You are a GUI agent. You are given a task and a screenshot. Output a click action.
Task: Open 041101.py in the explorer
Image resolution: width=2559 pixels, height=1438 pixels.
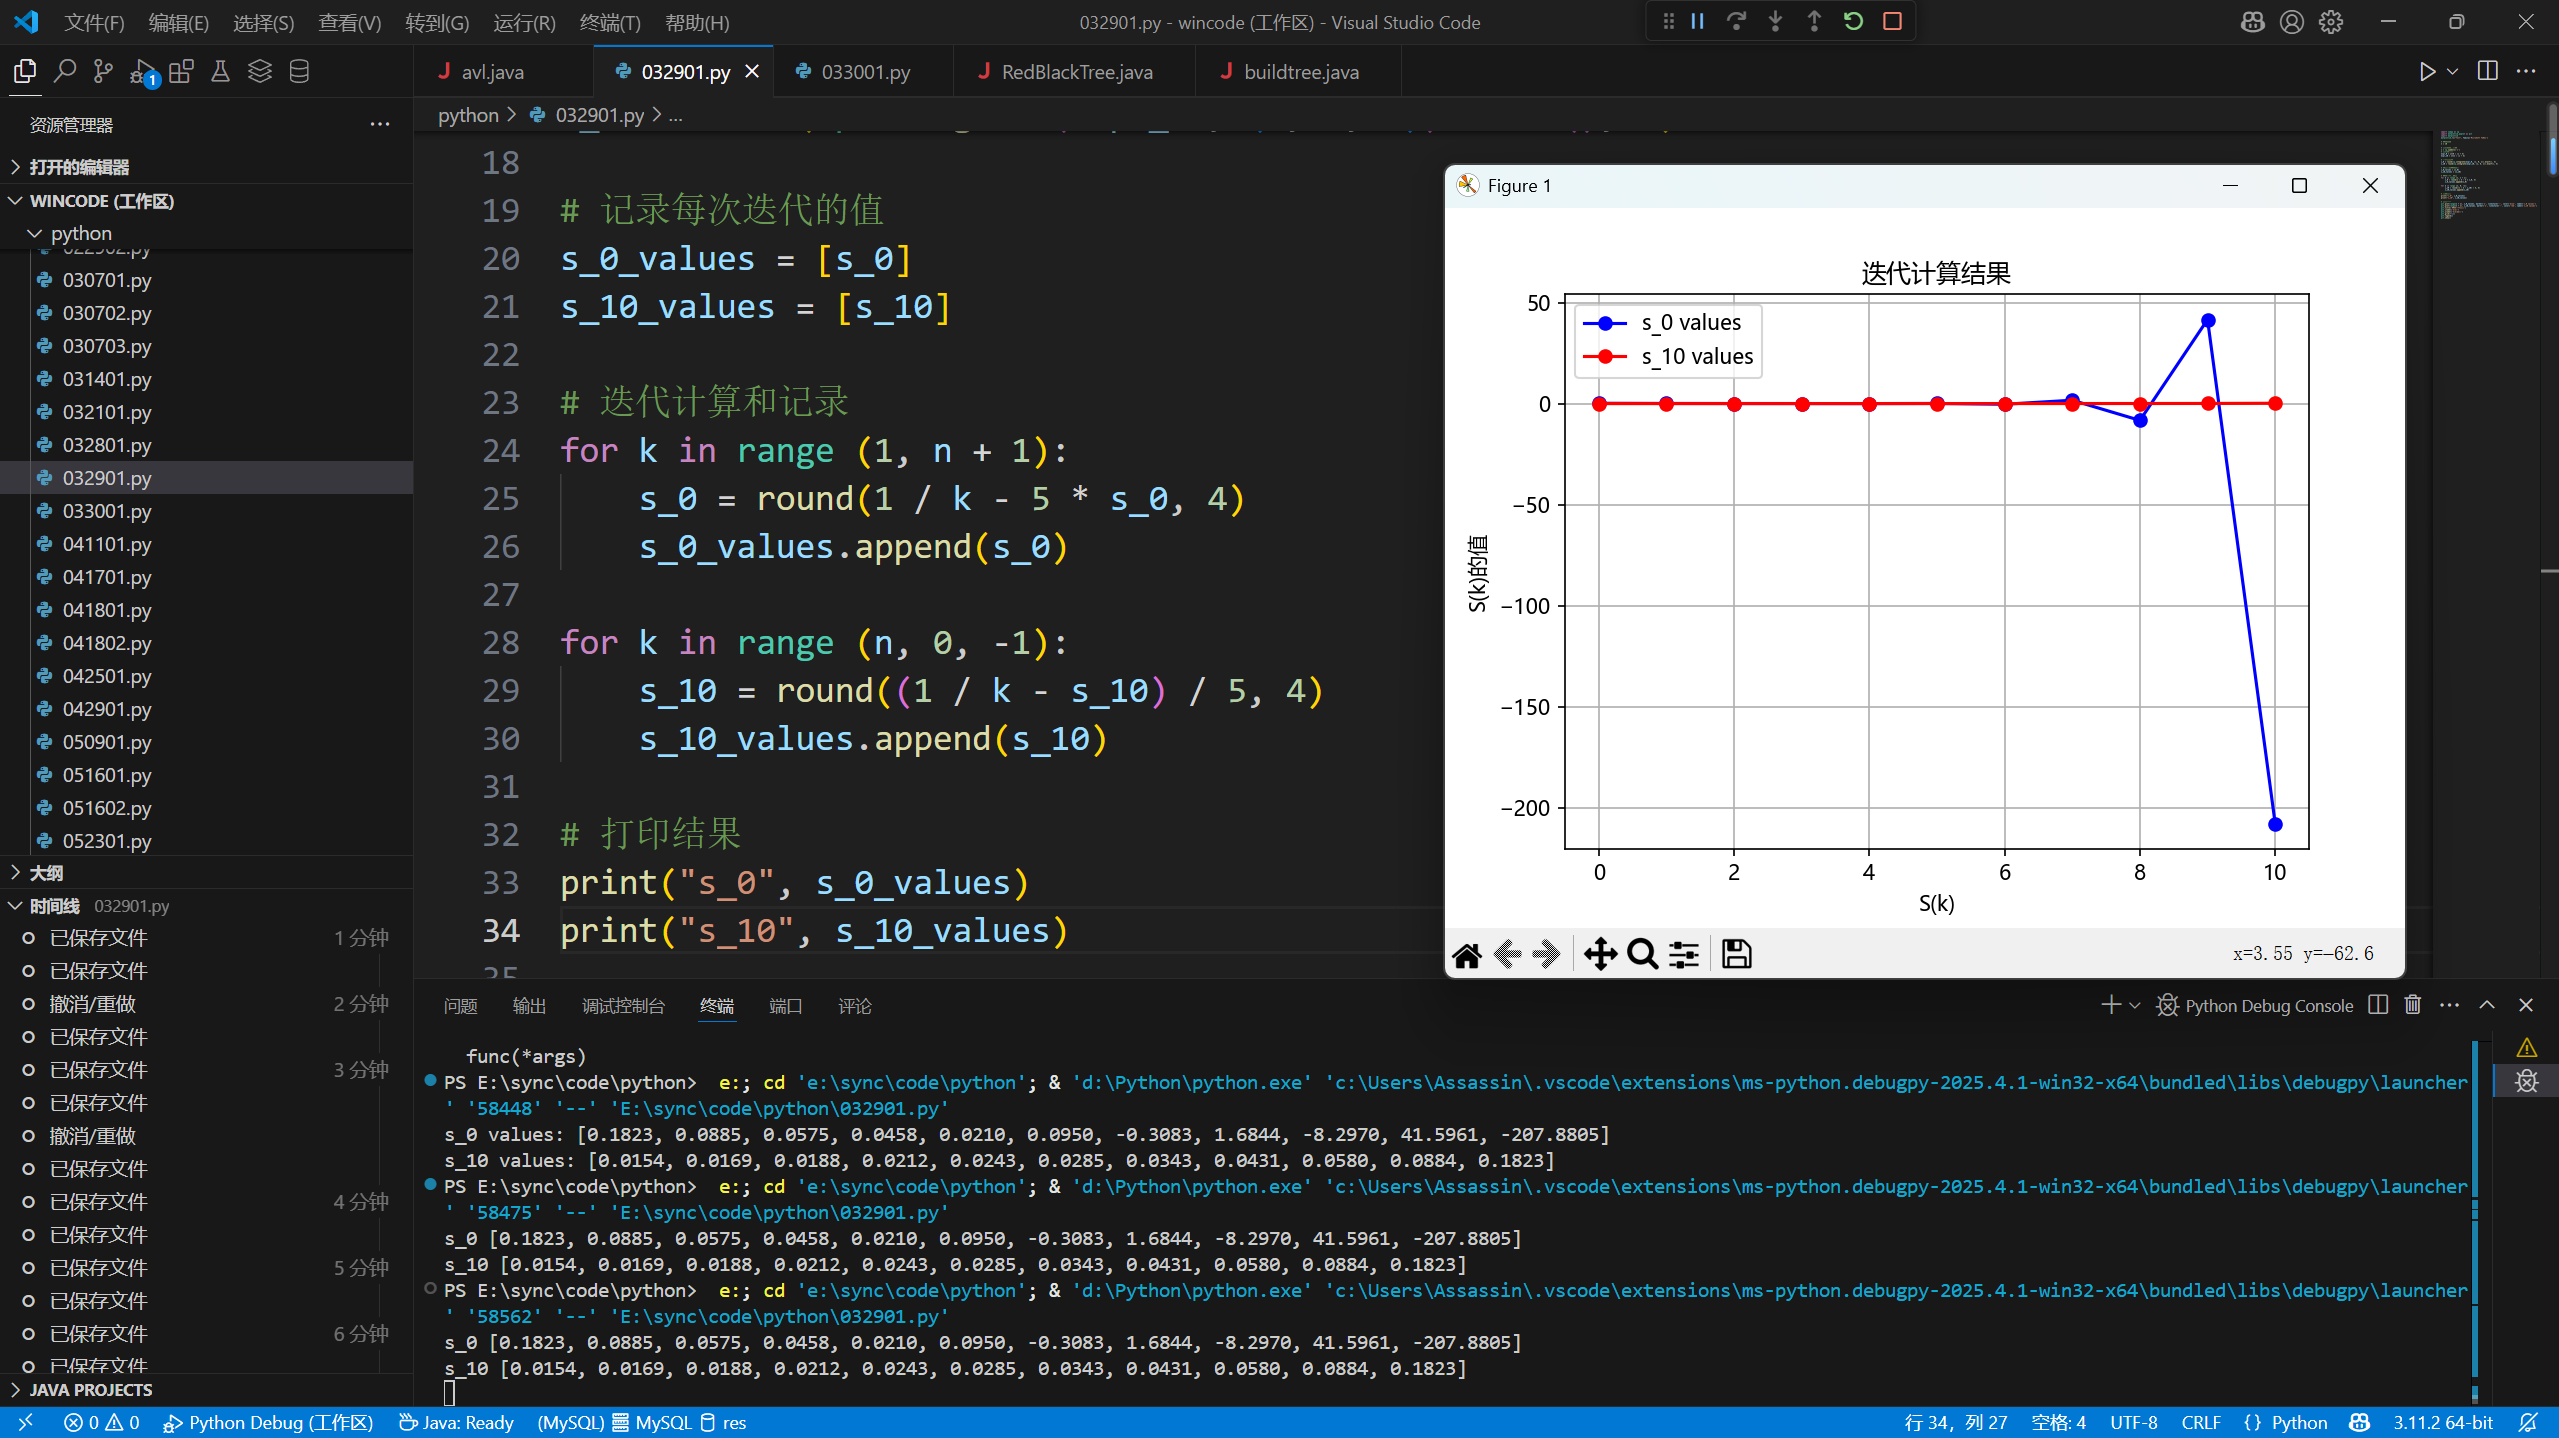(107, 544)
